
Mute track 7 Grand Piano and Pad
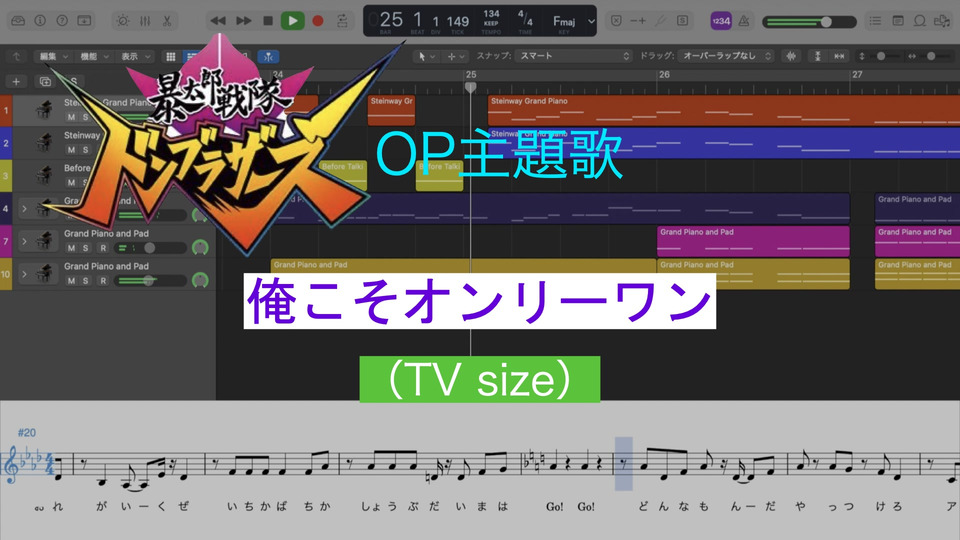(72, 248)
